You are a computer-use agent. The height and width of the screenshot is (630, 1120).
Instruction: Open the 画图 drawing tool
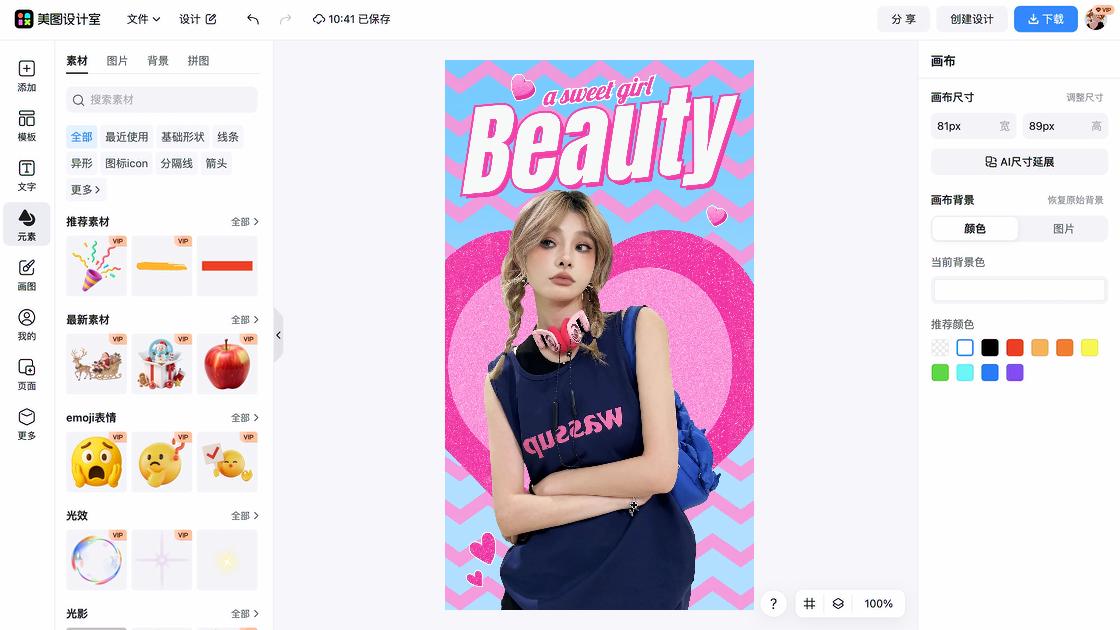click(x=27, y=274)
